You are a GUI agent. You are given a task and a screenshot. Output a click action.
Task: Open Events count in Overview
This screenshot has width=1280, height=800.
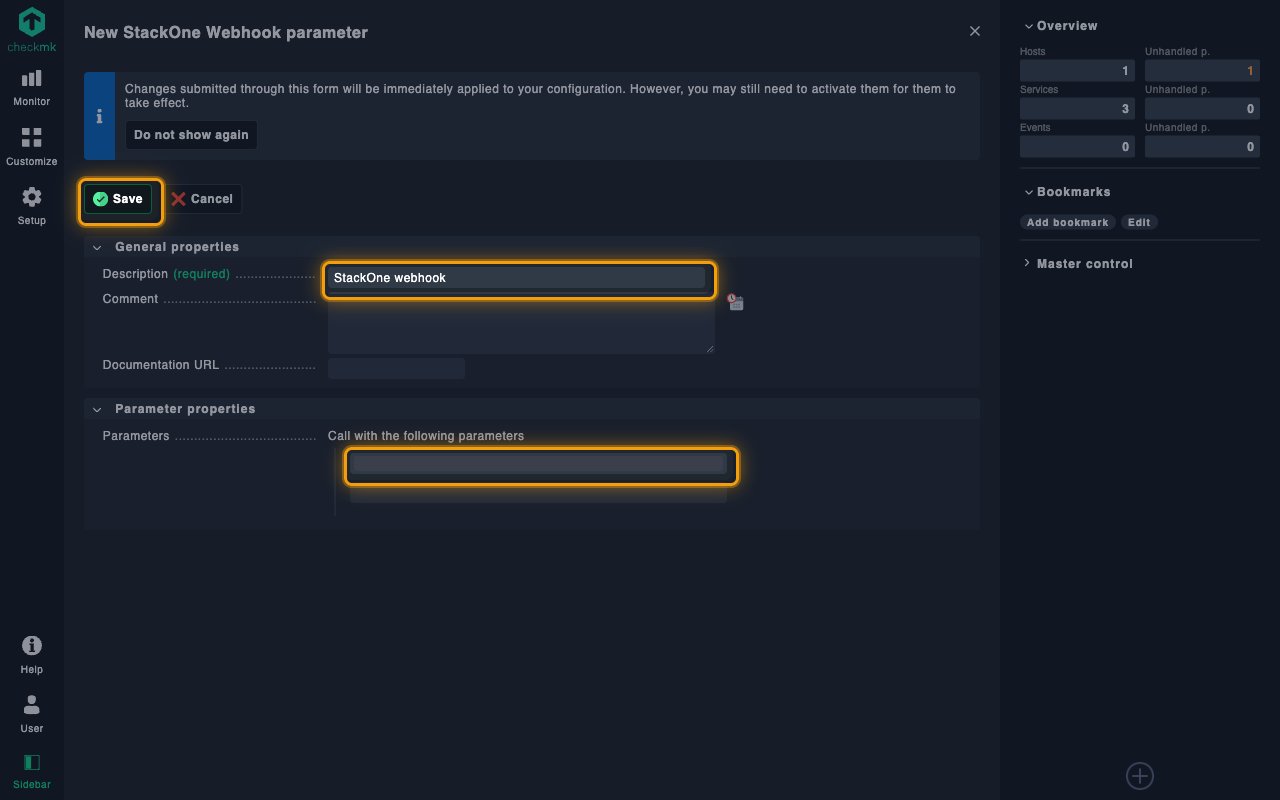(x=1077, y=147)
